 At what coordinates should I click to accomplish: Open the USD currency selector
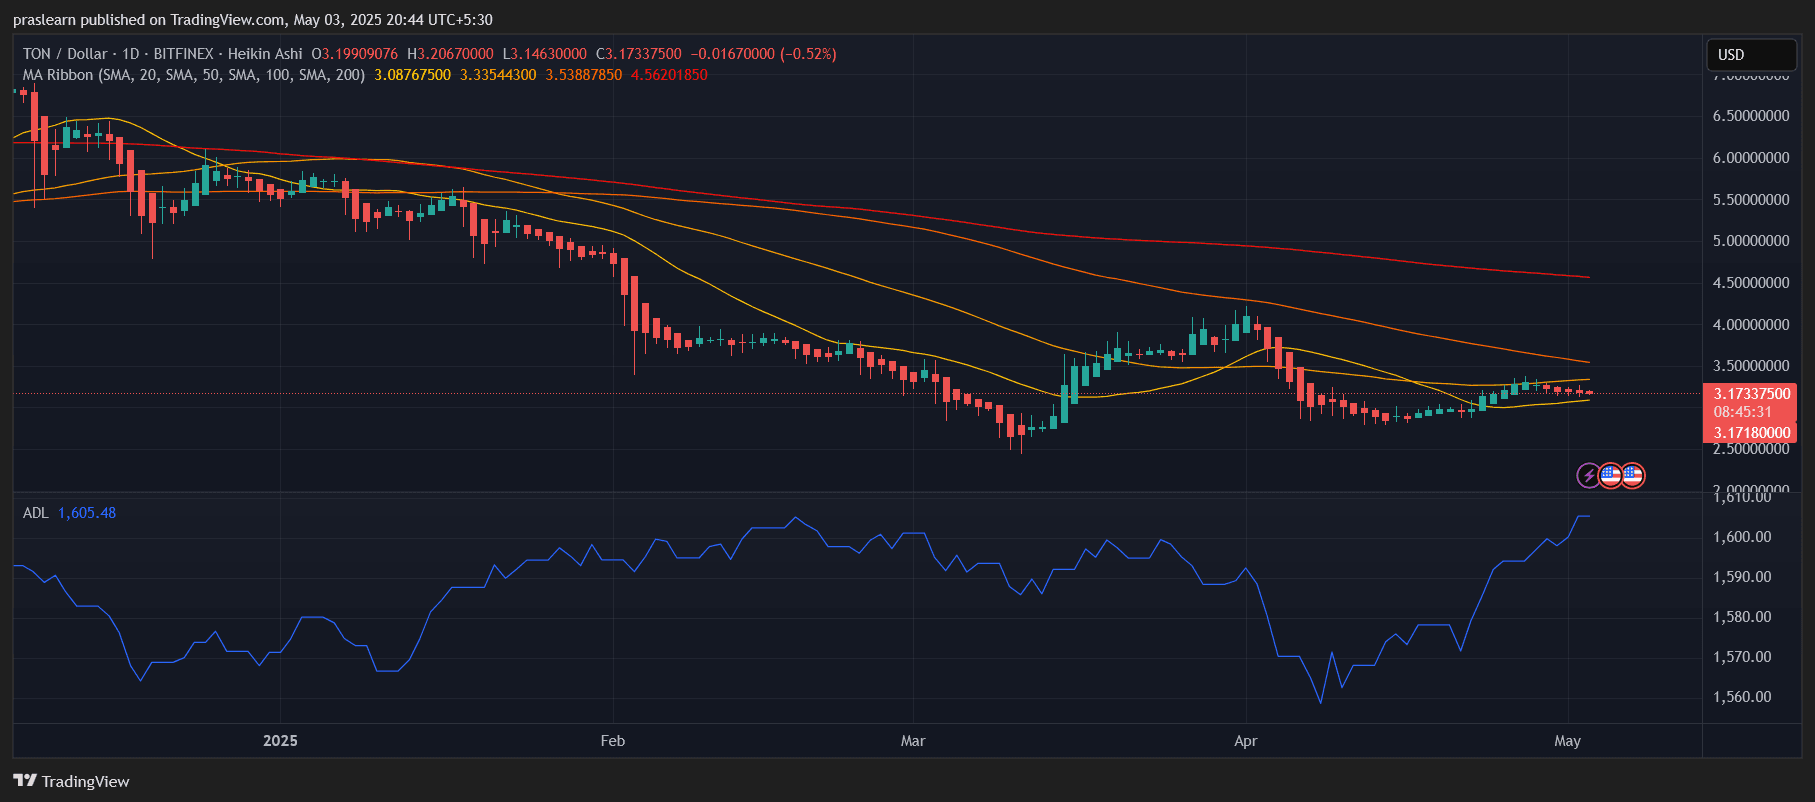point(1750,55)
